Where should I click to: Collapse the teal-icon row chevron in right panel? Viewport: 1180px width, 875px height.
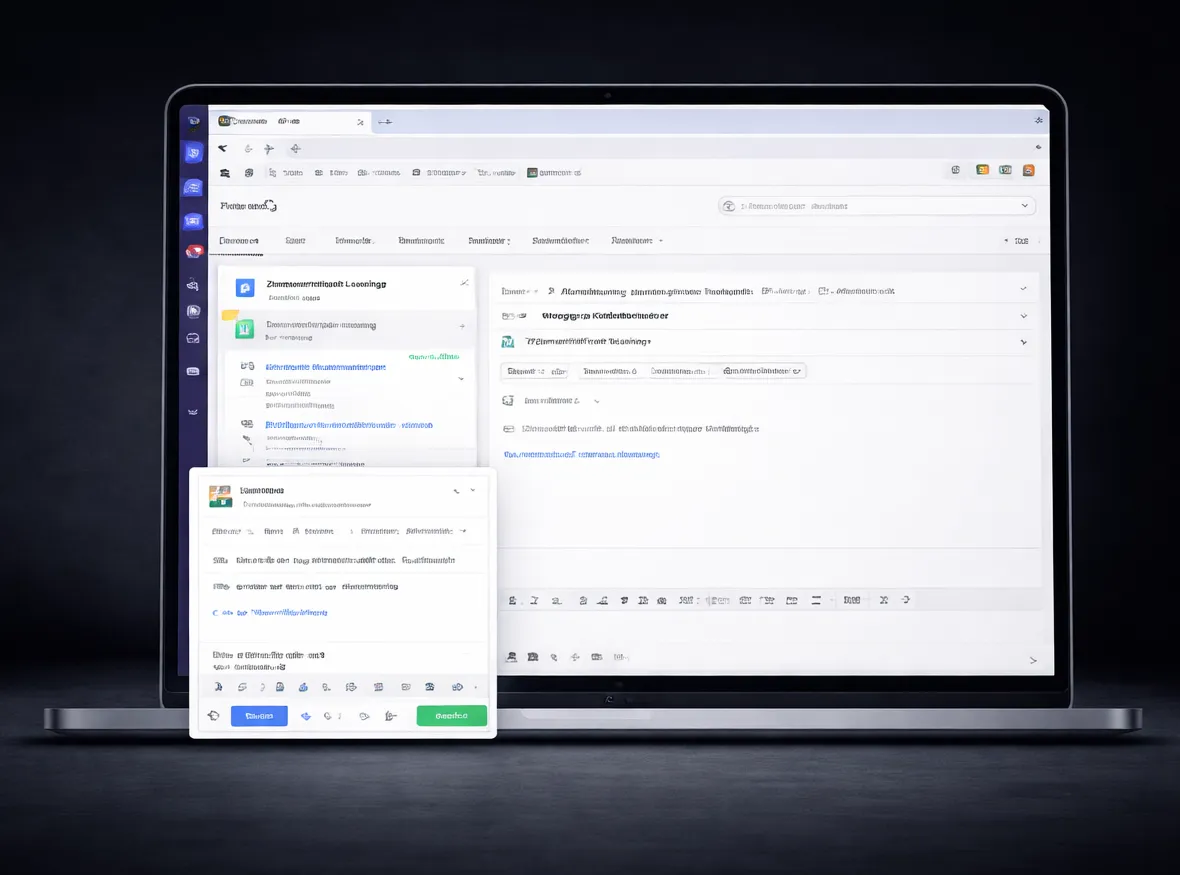(x=1023, y=342)
